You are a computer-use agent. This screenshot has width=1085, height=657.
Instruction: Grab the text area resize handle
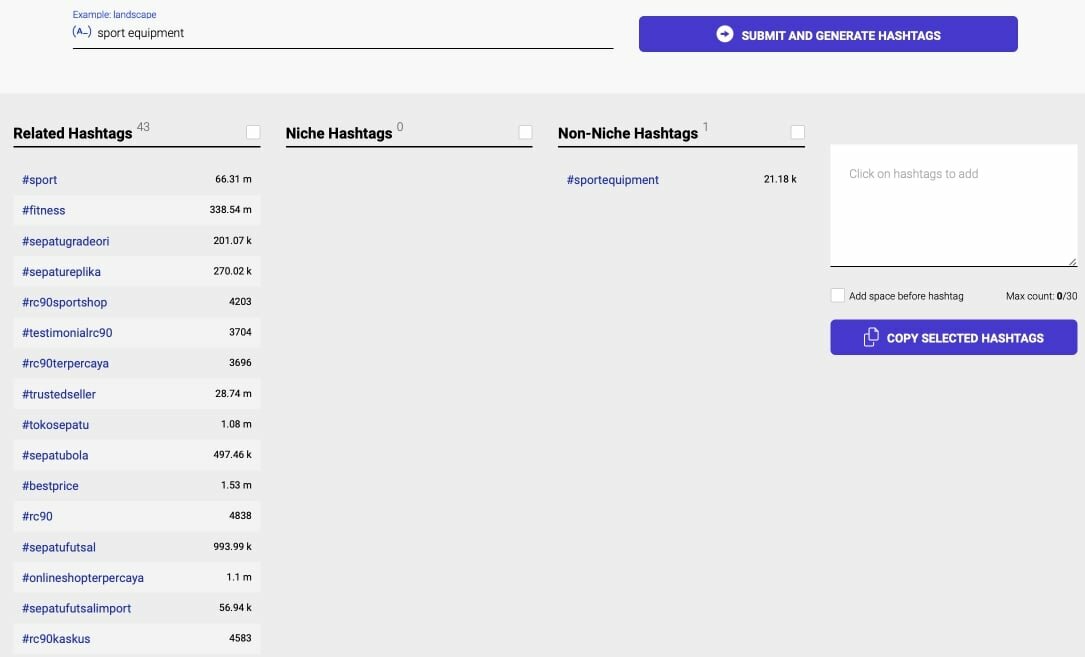(x=1072, y=261)
